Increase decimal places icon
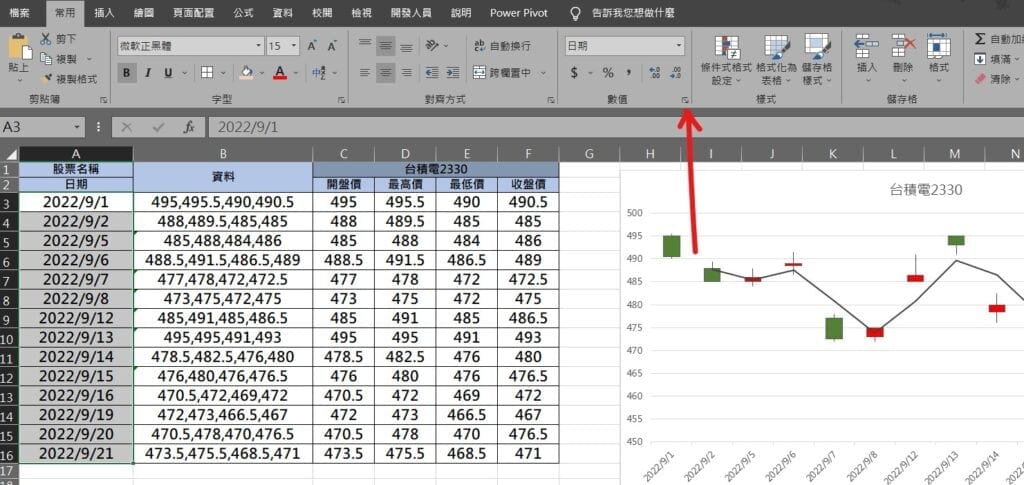Screen dimensions: 1024x485 [655, 72]
